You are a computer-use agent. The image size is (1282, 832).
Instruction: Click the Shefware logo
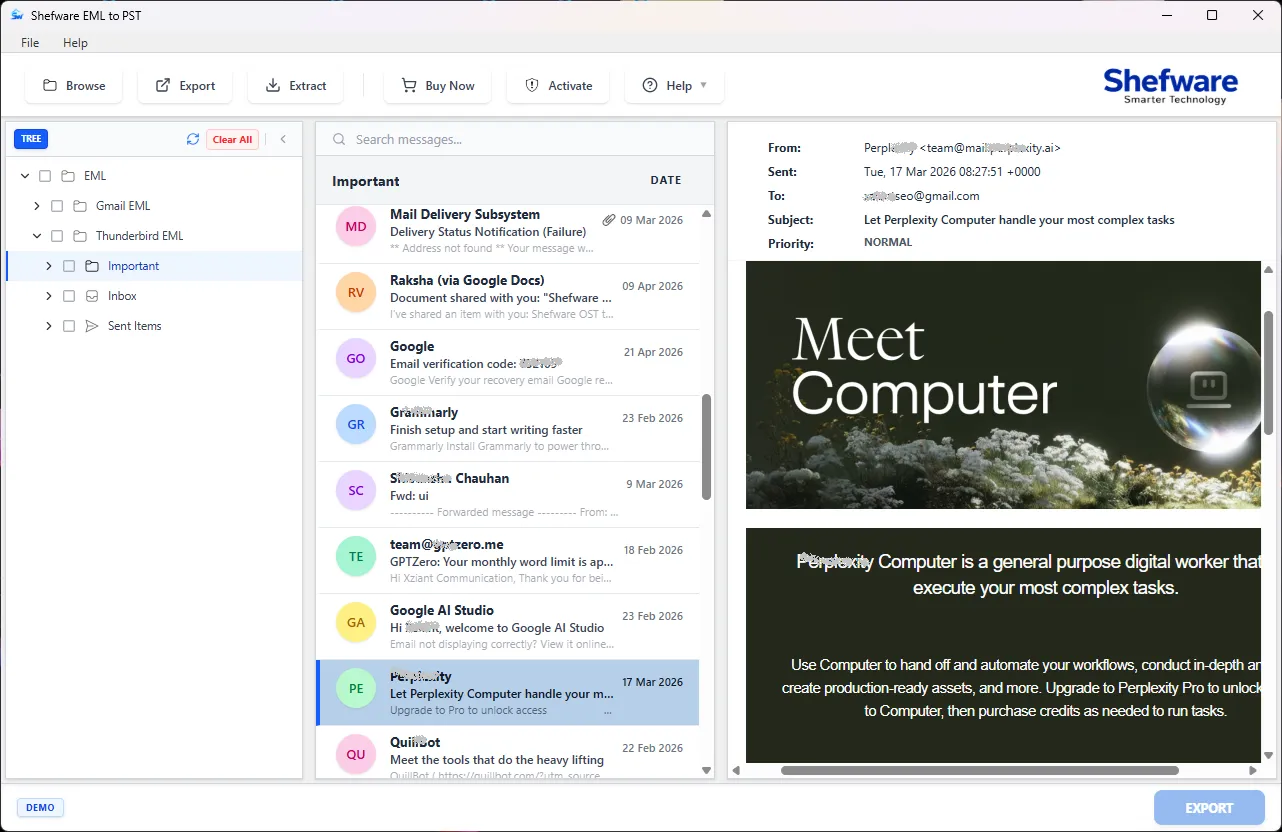(x=1170, y=86)
